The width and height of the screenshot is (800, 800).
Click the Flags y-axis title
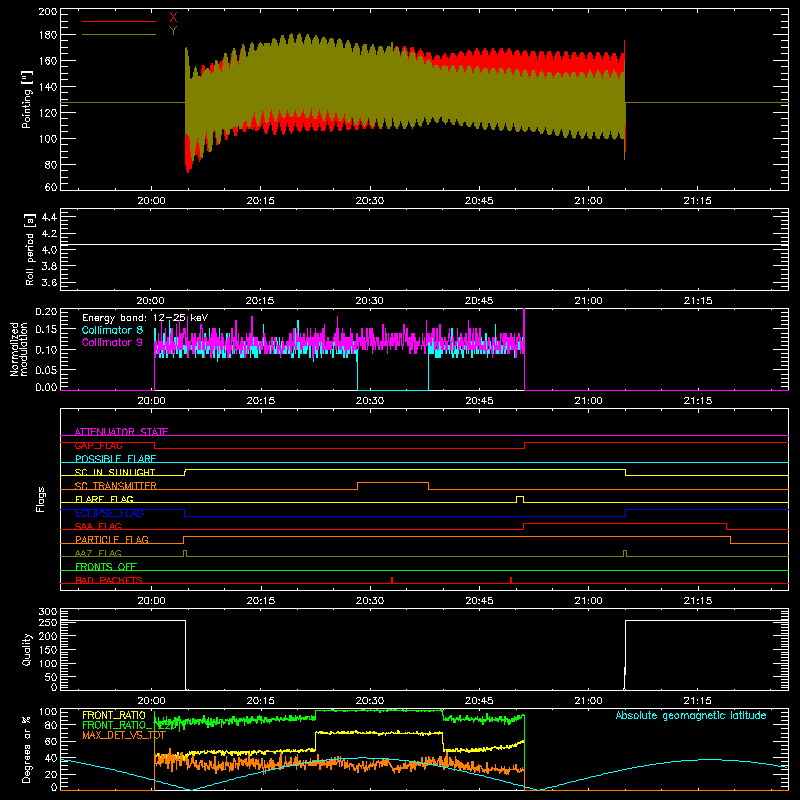(40, 499)
